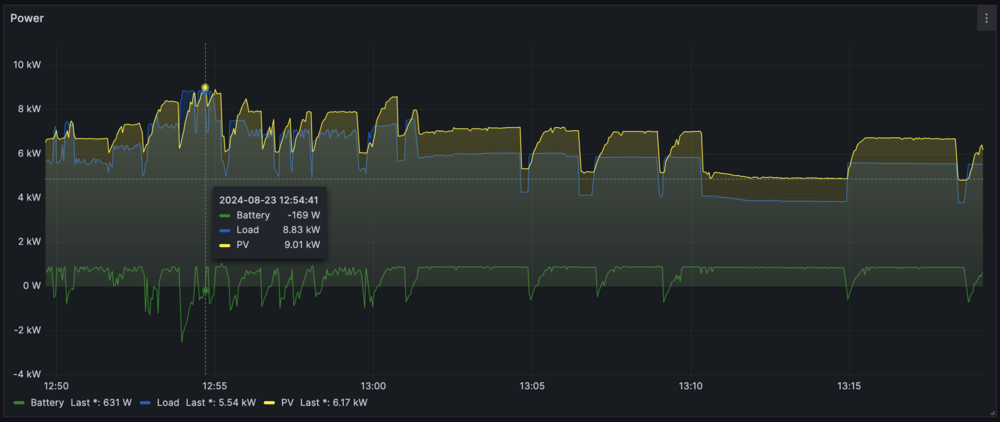The image size is (1000, 422).
Task: Click the legend value Last *: 5.54 kW
Action: [221, 403]
